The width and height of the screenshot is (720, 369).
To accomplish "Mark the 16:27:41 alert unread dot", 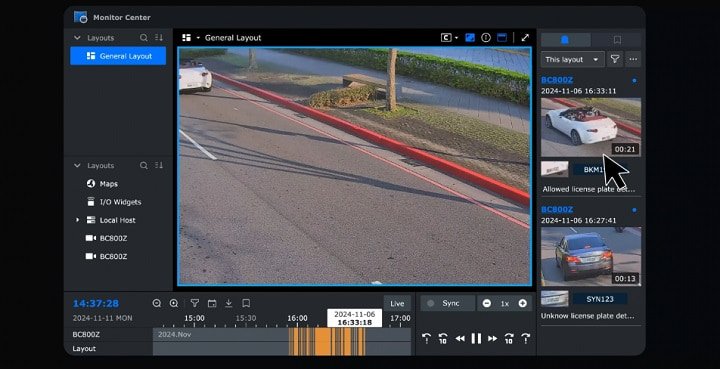I will 634,210.
